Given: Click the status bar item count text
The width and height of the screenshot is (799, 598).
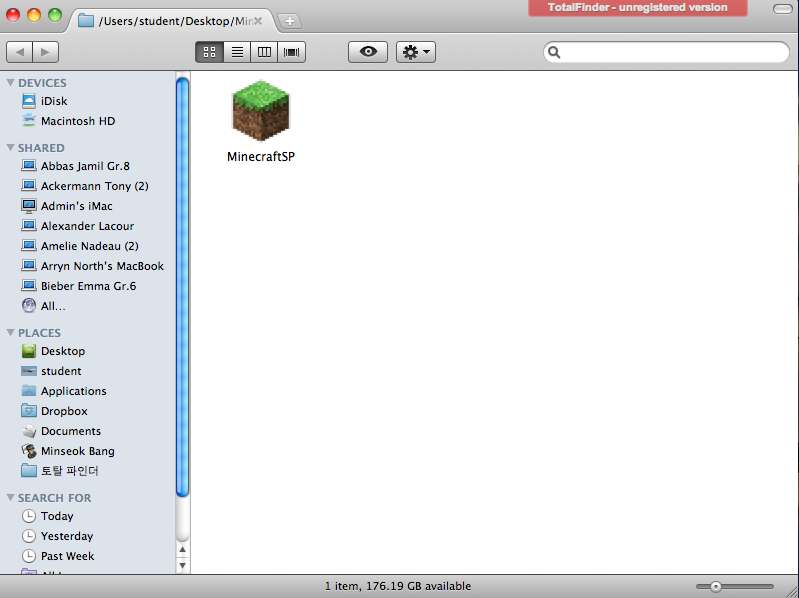Looking at the screenshot, I should click(398, 586).
